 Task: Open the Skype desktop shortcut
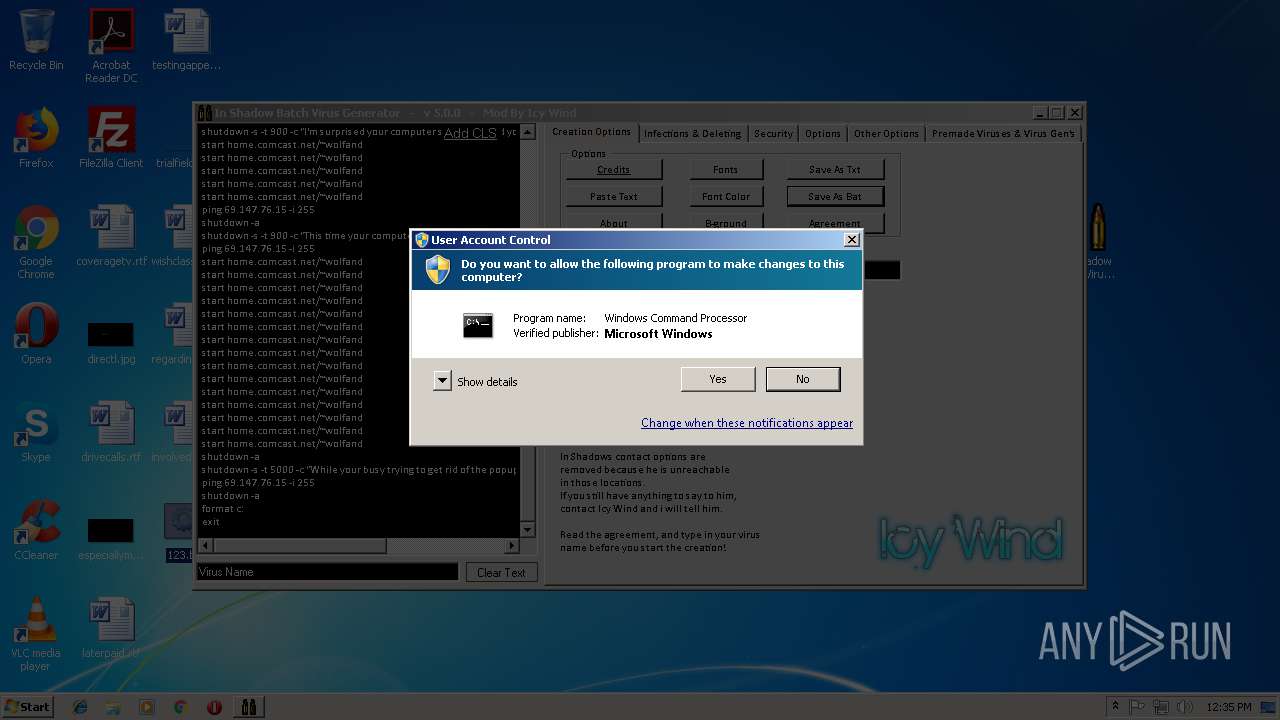point(36,432)
